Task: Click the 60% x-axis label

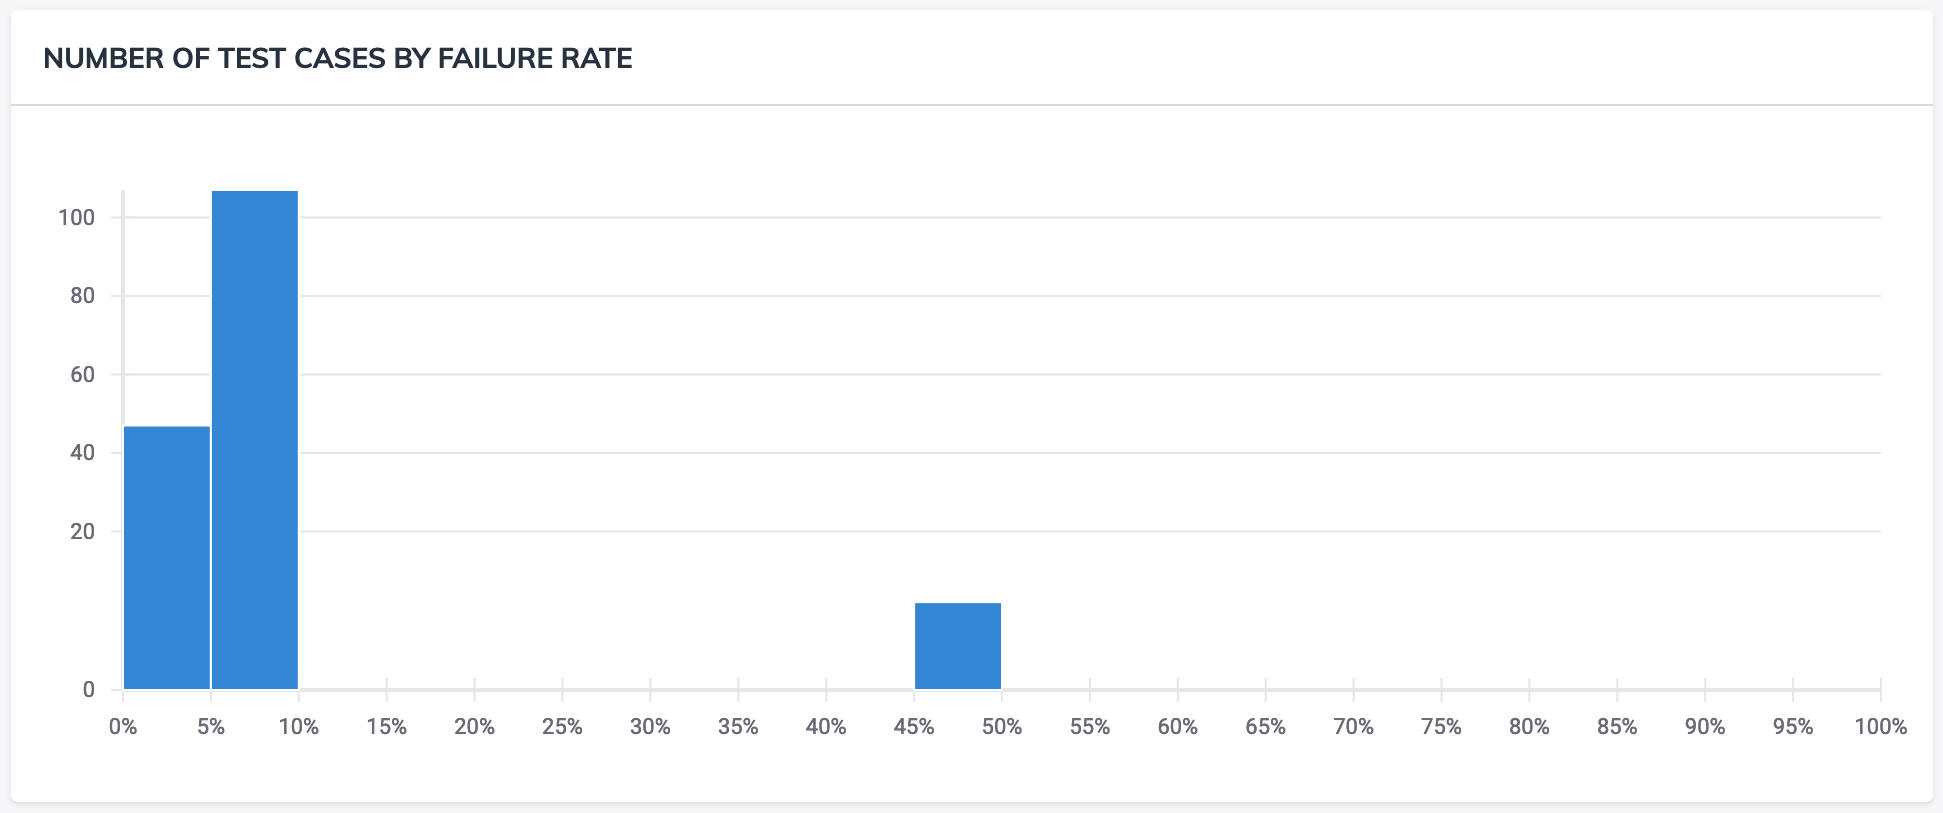Action: point(1178,727)
